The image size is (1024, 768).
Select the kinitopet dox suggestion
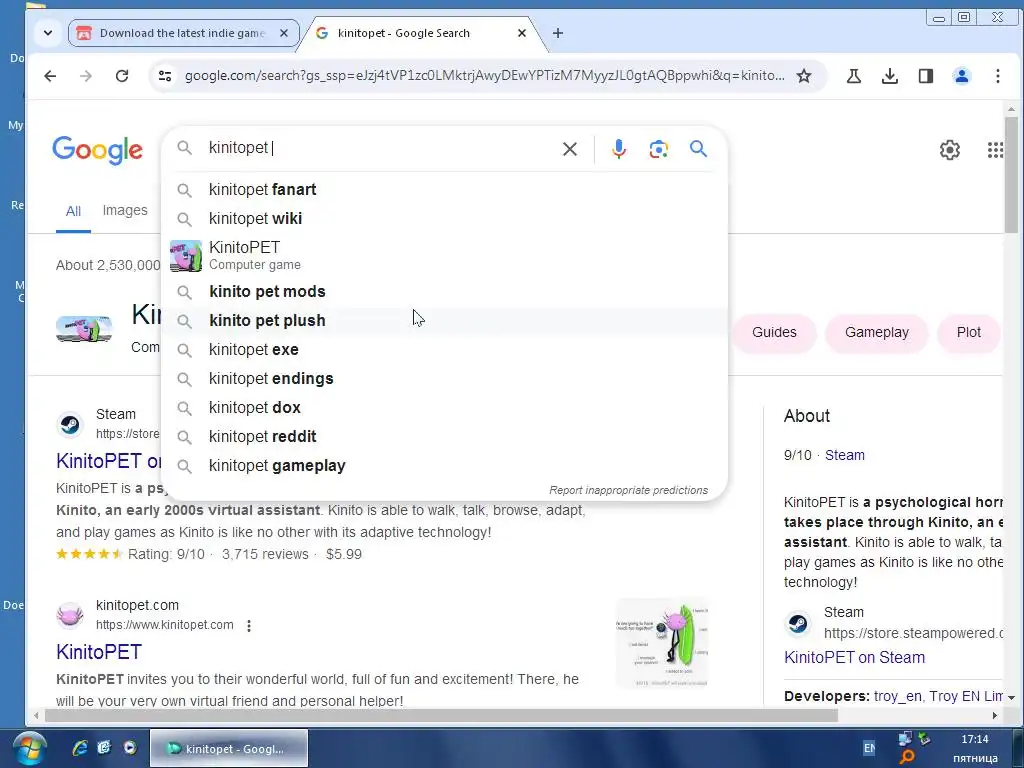444,408
